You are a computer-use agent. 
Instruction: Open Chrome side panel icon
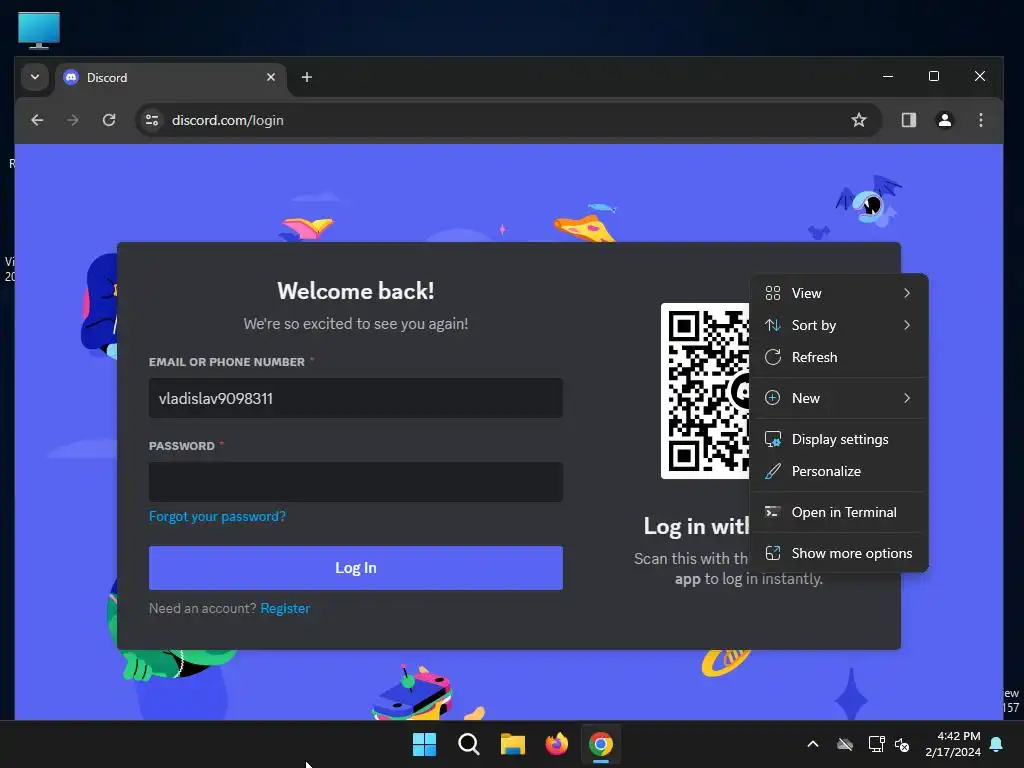tap(908, 120)
